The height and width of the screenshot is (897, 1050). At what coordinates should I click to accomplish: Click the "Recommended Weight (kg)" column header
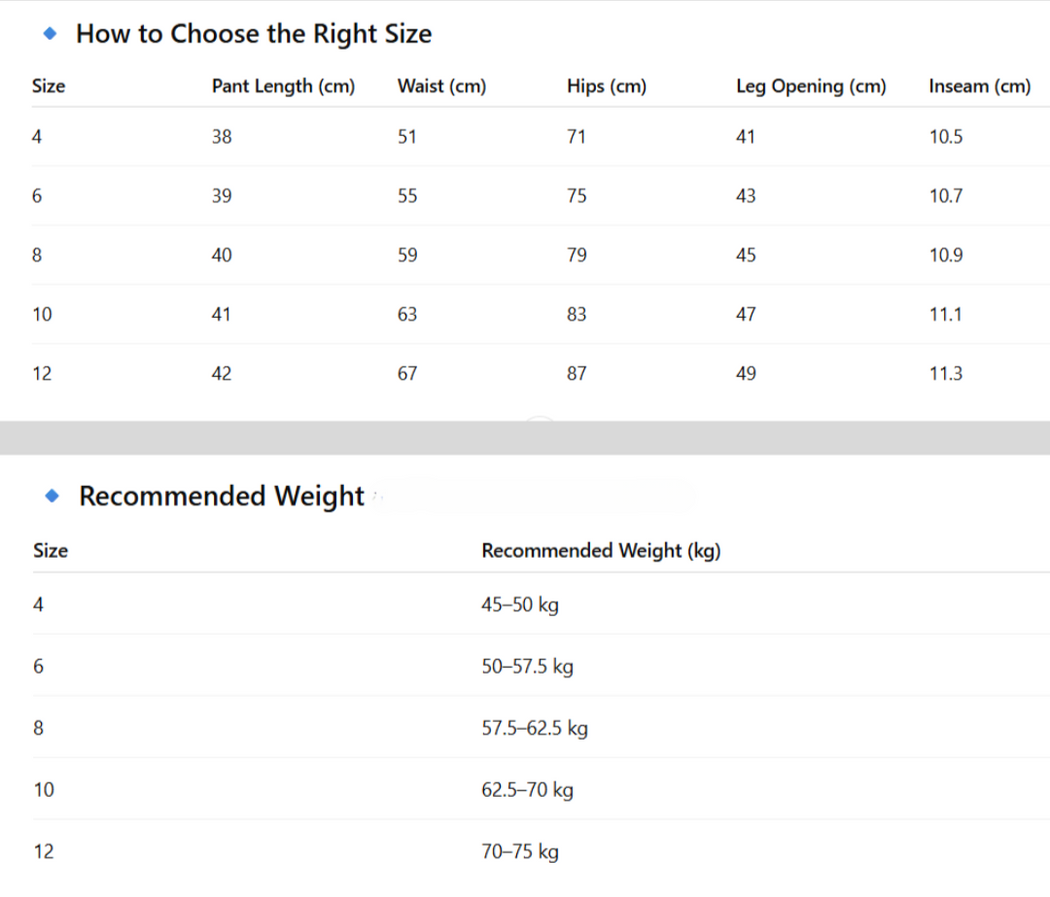click(601, 551)
